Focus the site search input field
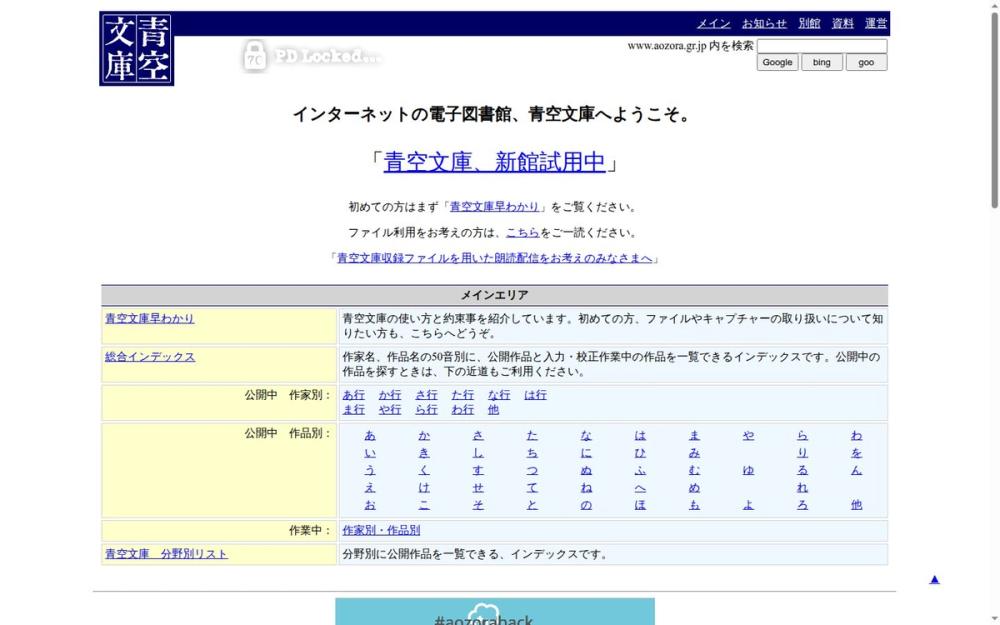Screen dimensions: 1000x625 click(x=822, y=46)
